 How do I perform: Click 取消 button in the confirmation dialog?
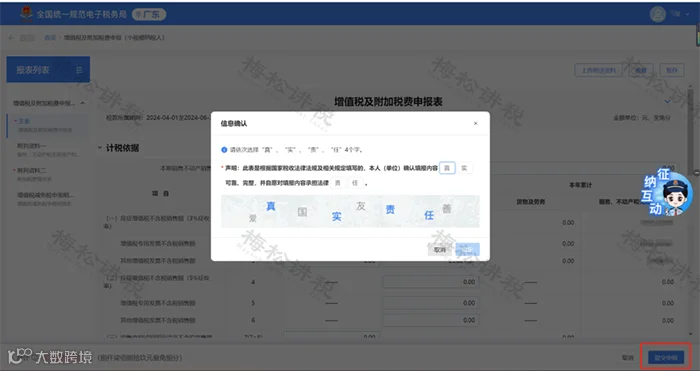pos(440,250)
